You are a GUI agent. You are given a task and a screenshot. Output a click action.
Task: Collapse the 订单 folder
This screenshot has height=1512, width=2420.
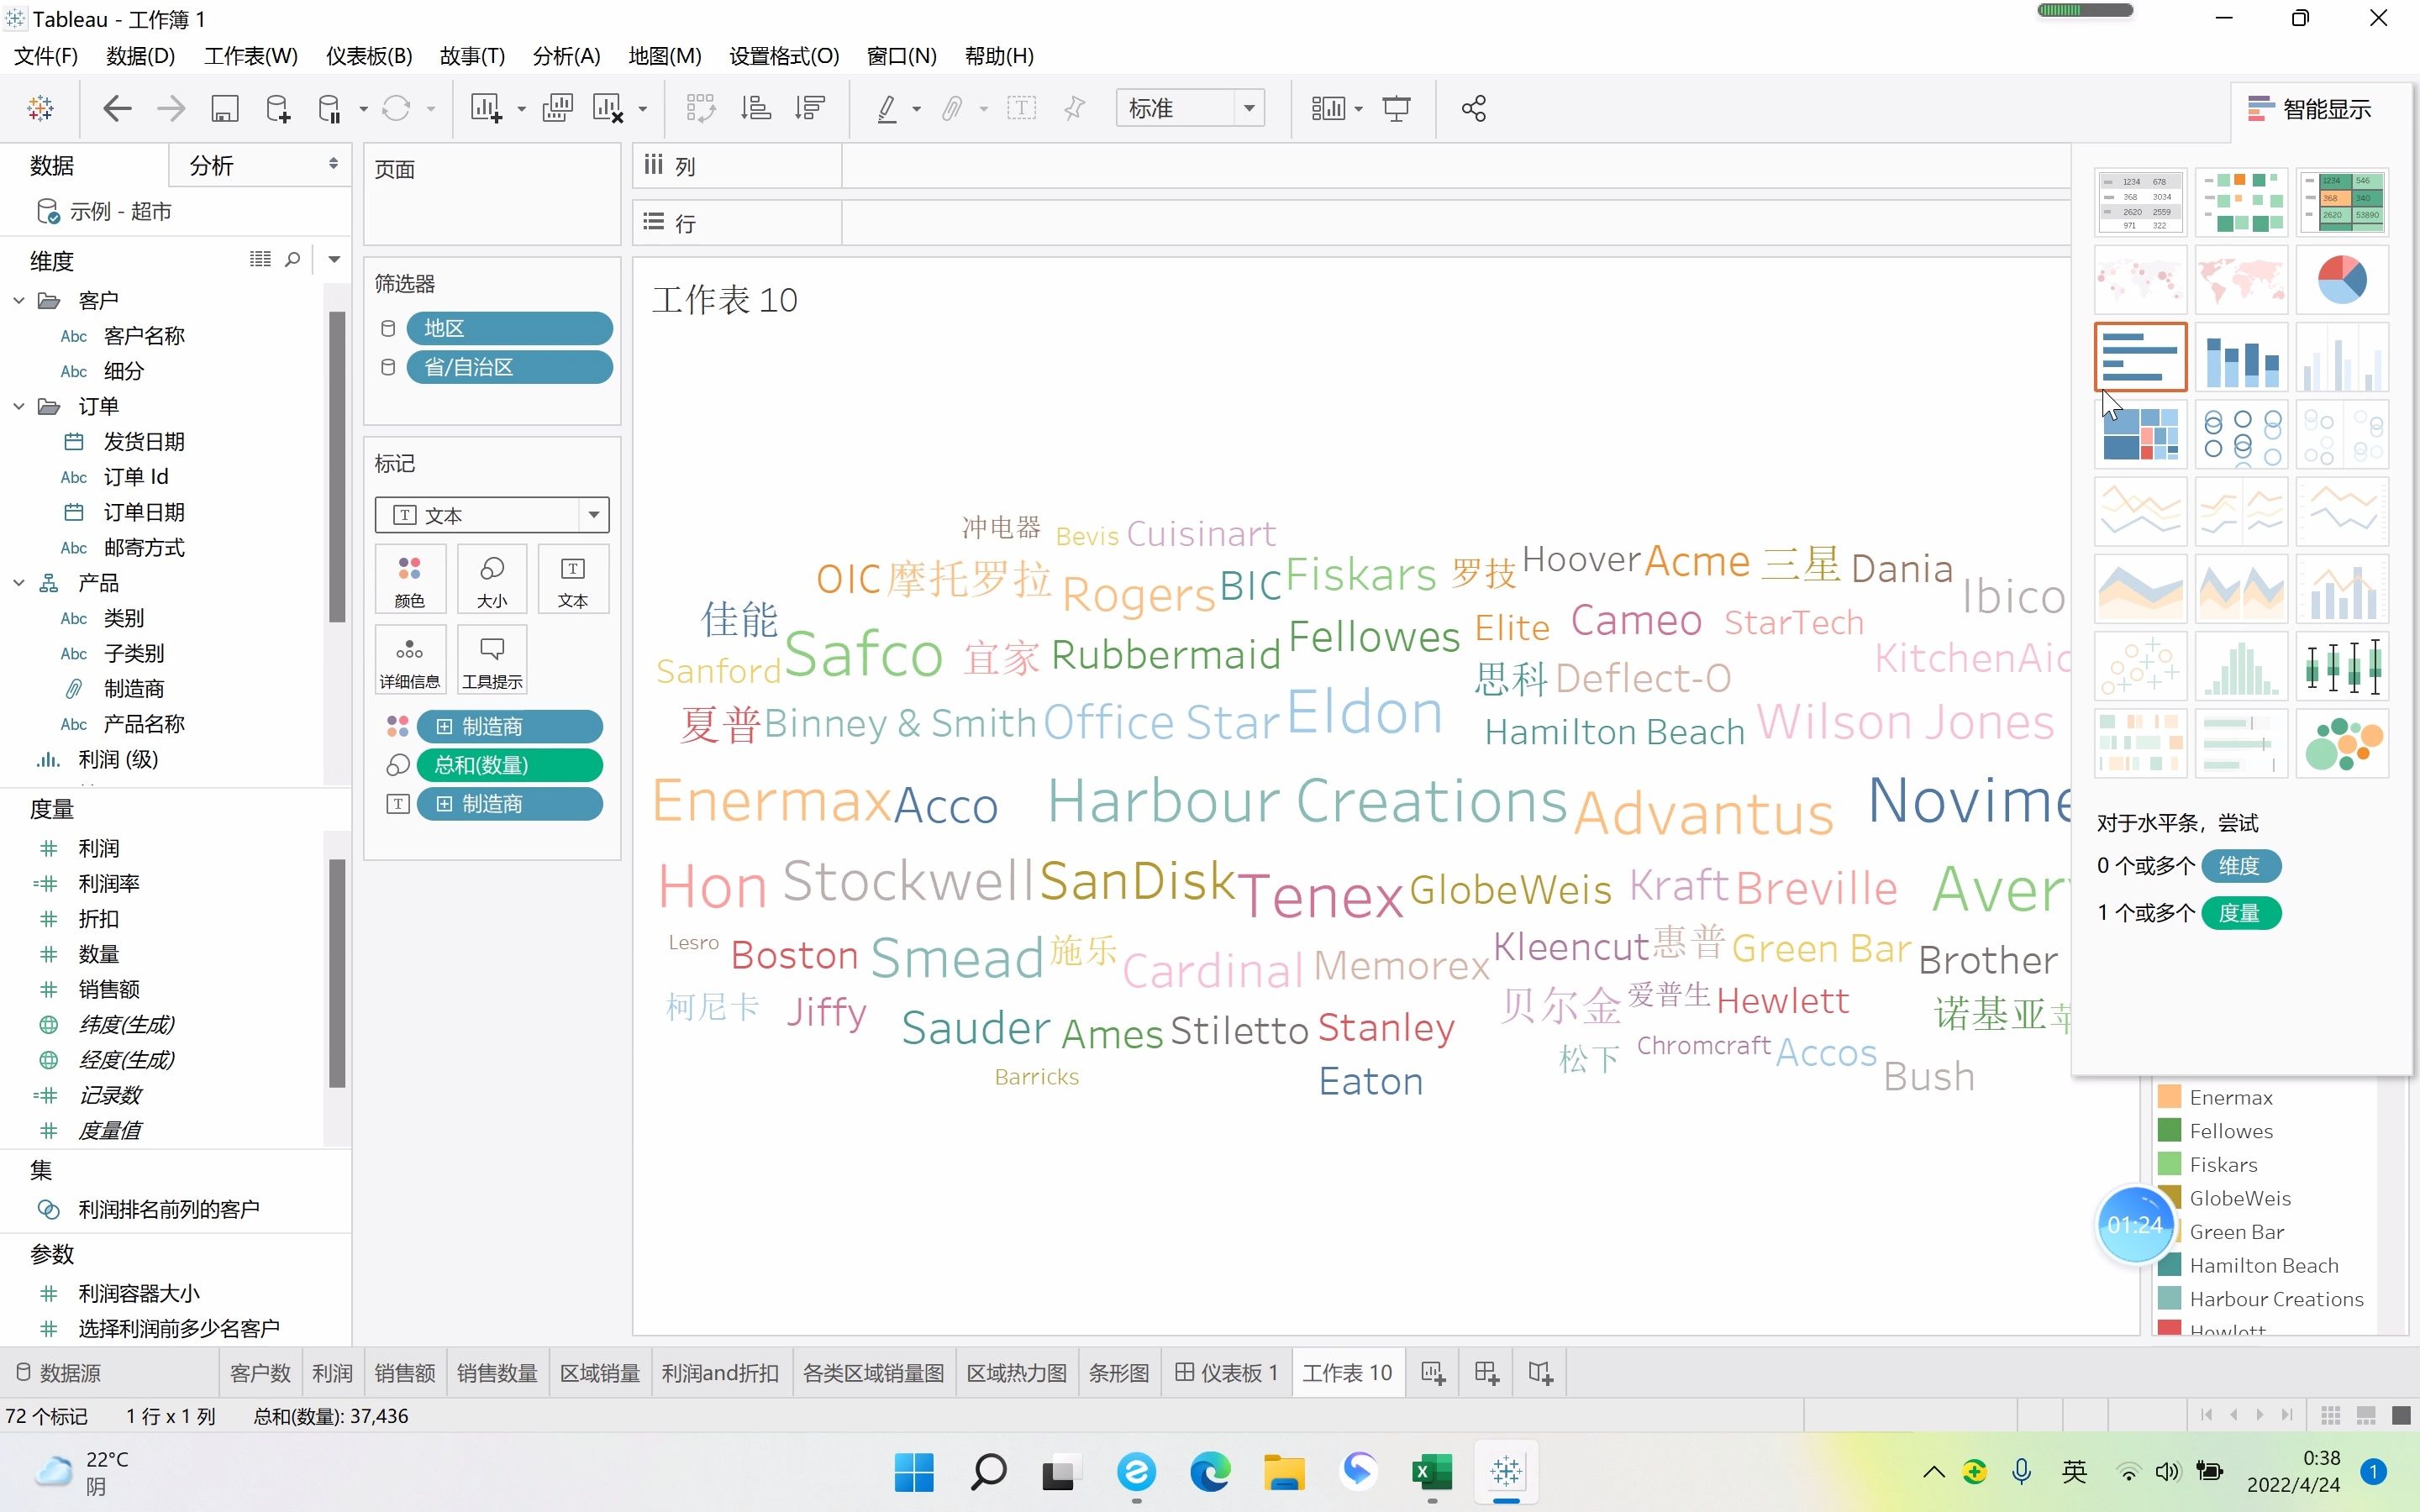pos(19,406)
